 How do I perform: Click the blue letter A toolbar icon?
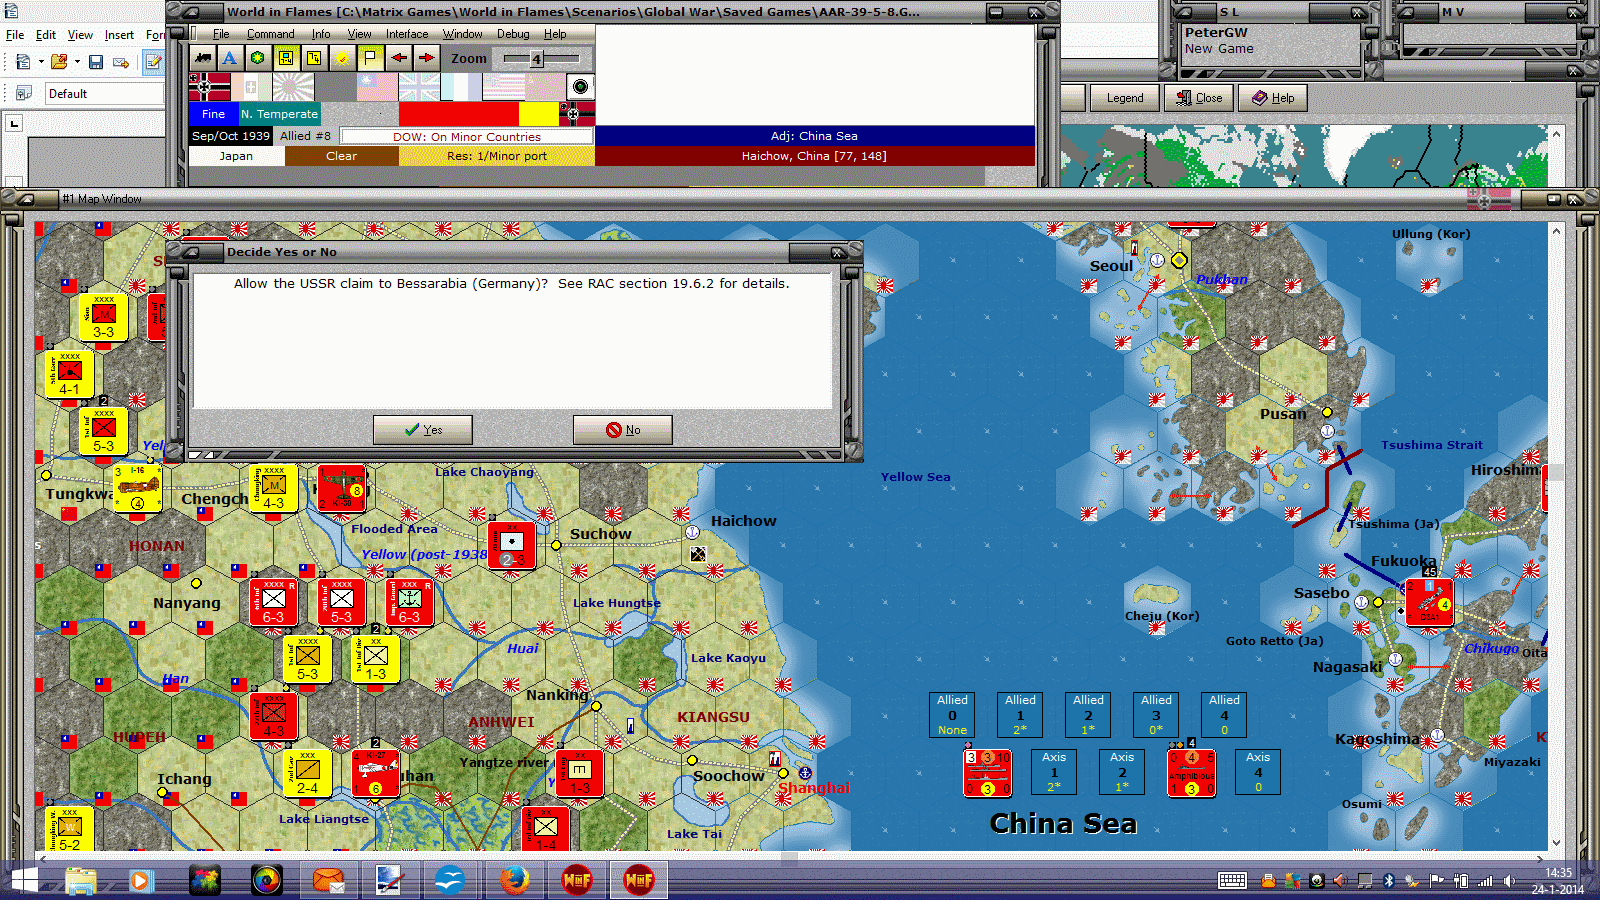229,59
